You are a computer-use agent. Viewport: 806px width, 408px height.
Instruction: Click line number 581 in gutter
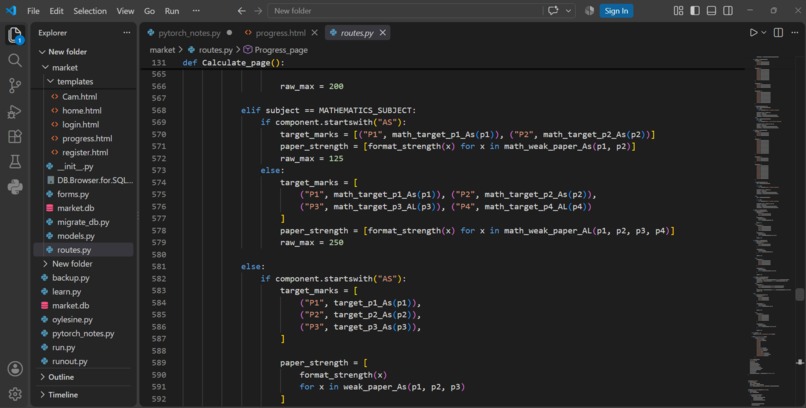(159, 266)
